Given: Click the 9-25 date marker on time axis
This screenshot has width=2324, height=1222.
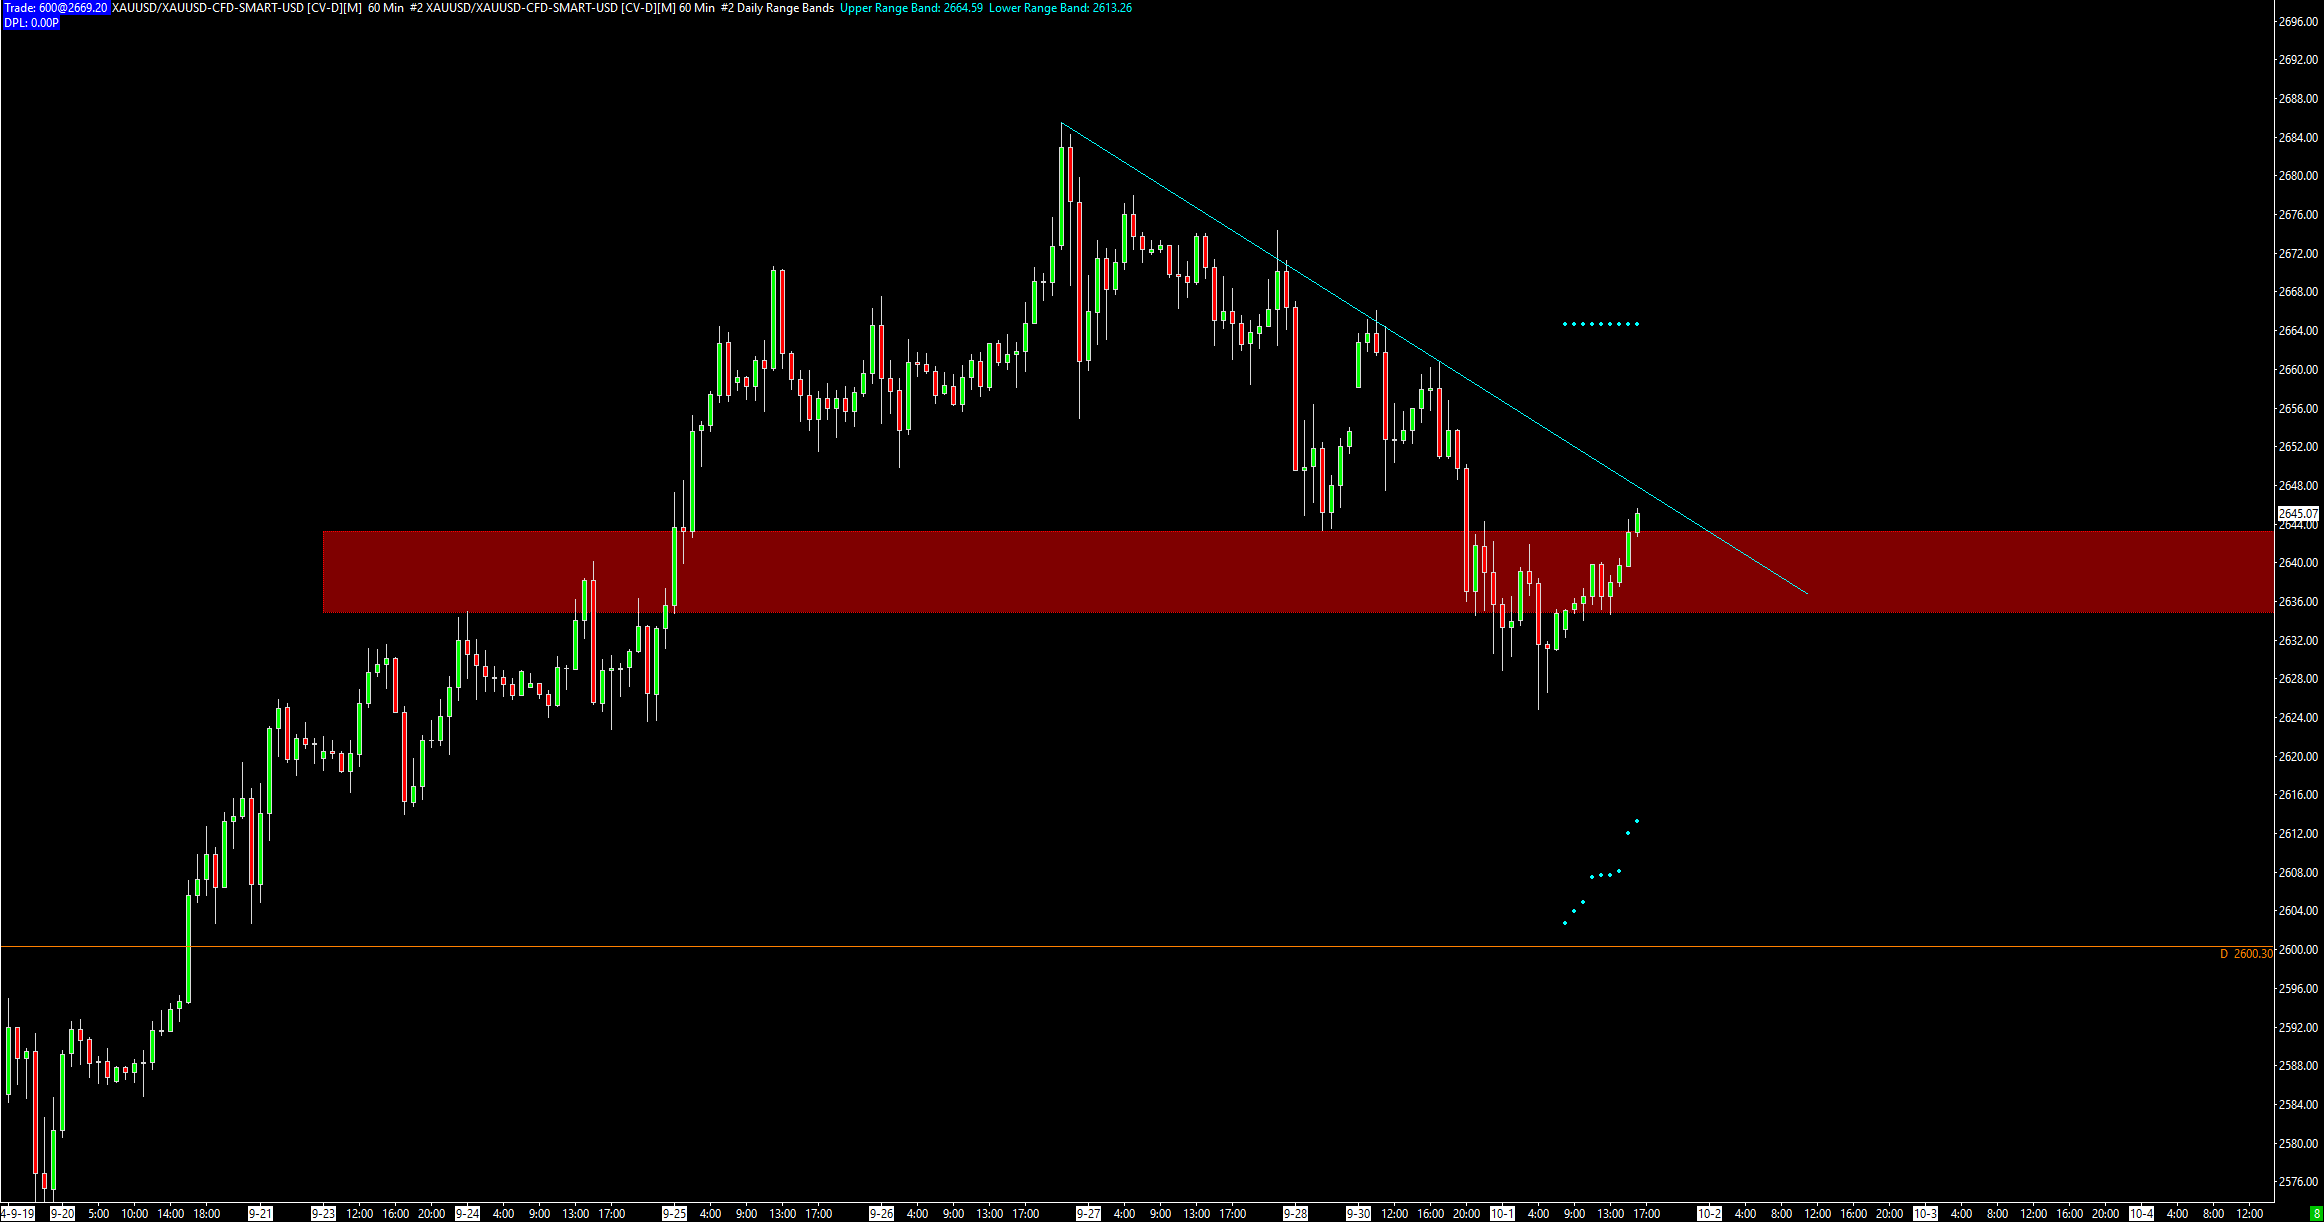Looking at the screenshot, I should coord(674,1214).
